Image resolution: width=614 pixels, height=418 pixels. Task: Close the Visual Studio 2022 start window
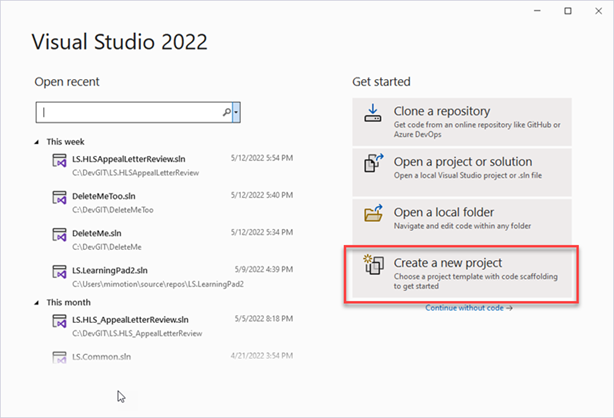point(599,11)
